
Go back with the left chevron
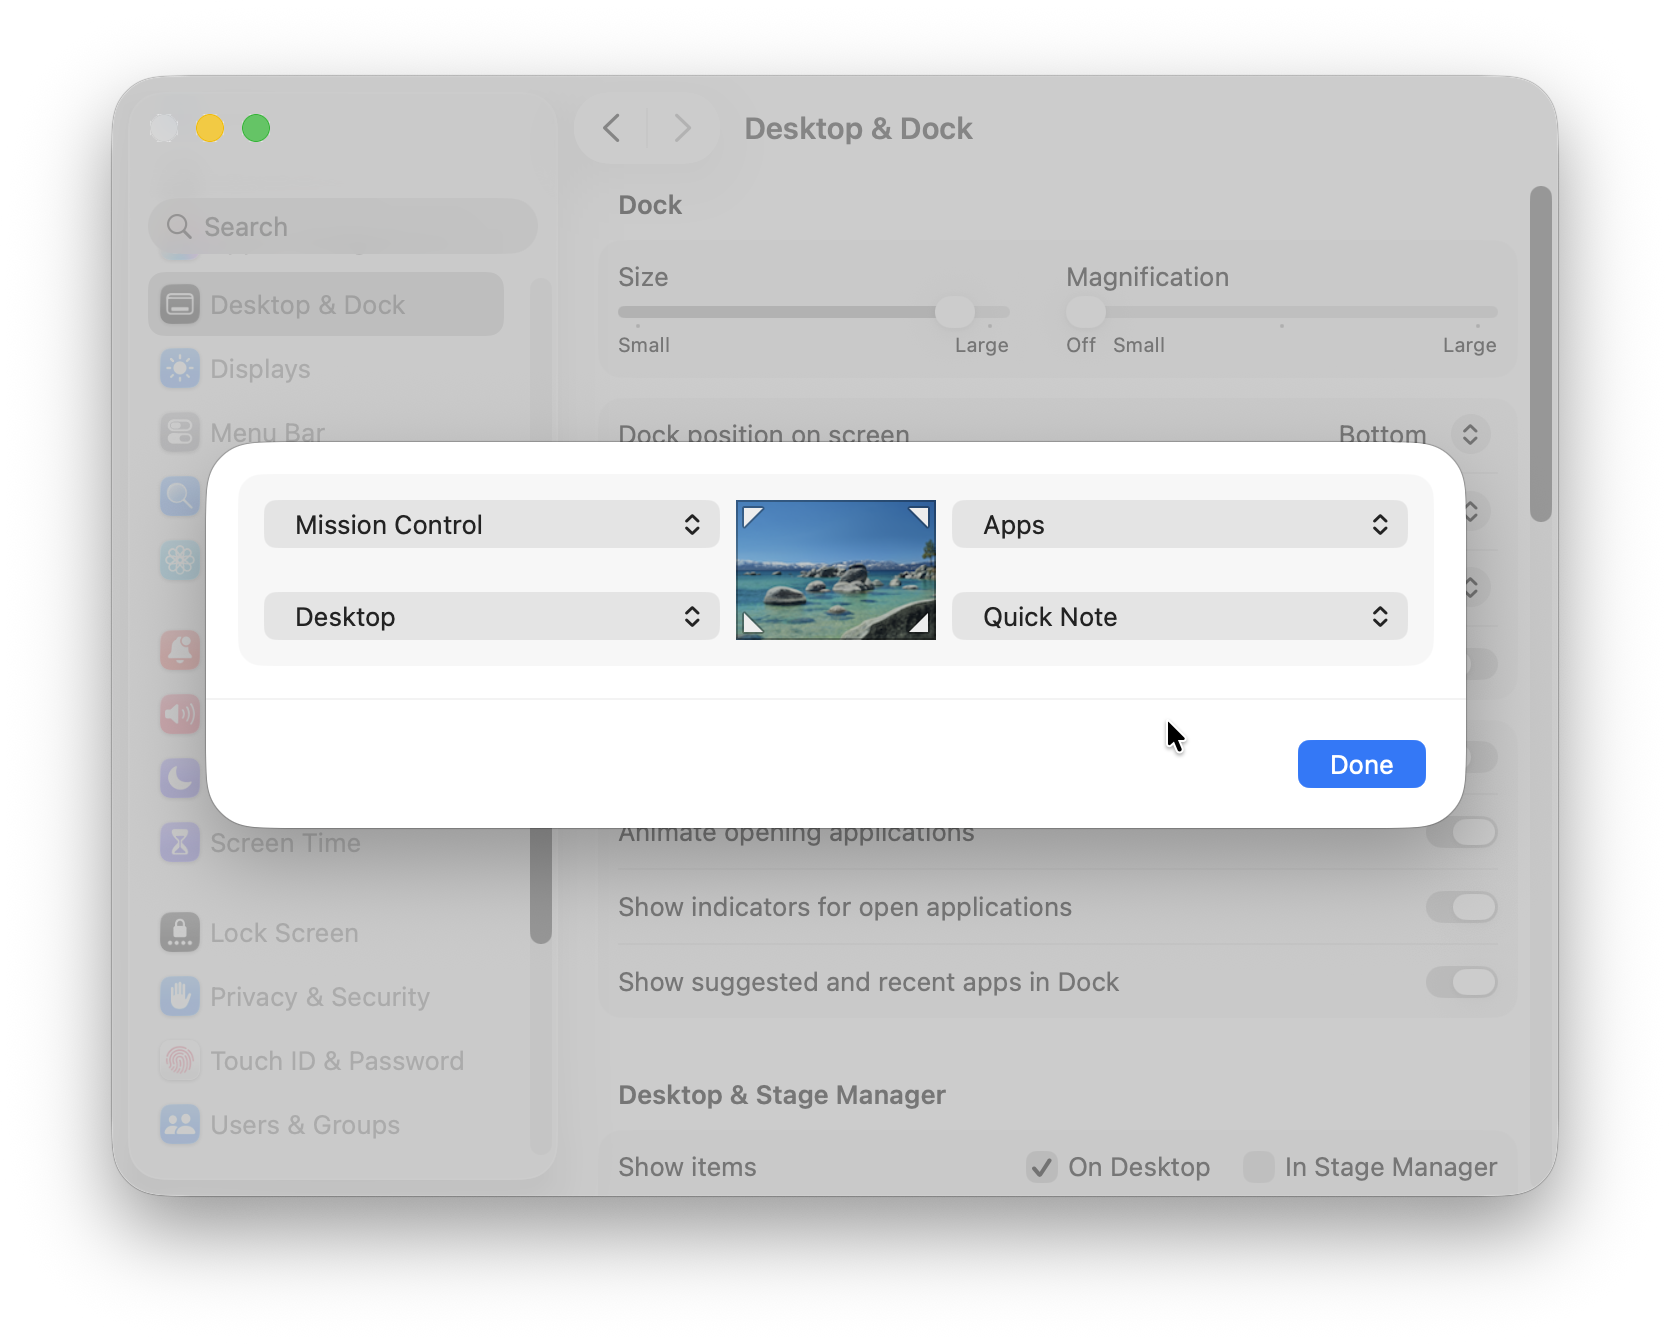pyautogui.click(x=612, y=128)
